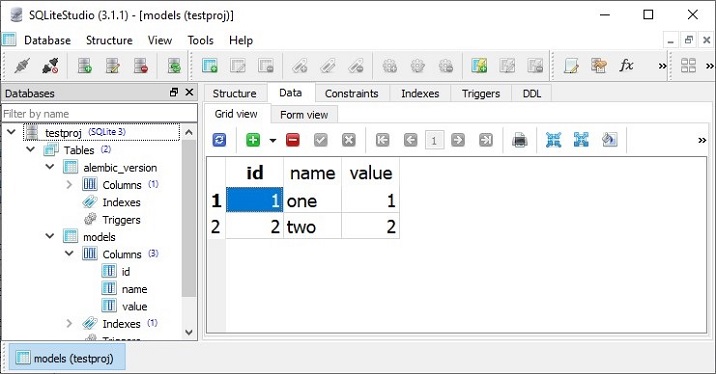Show more main toolbar items chevron

[662, 66]
